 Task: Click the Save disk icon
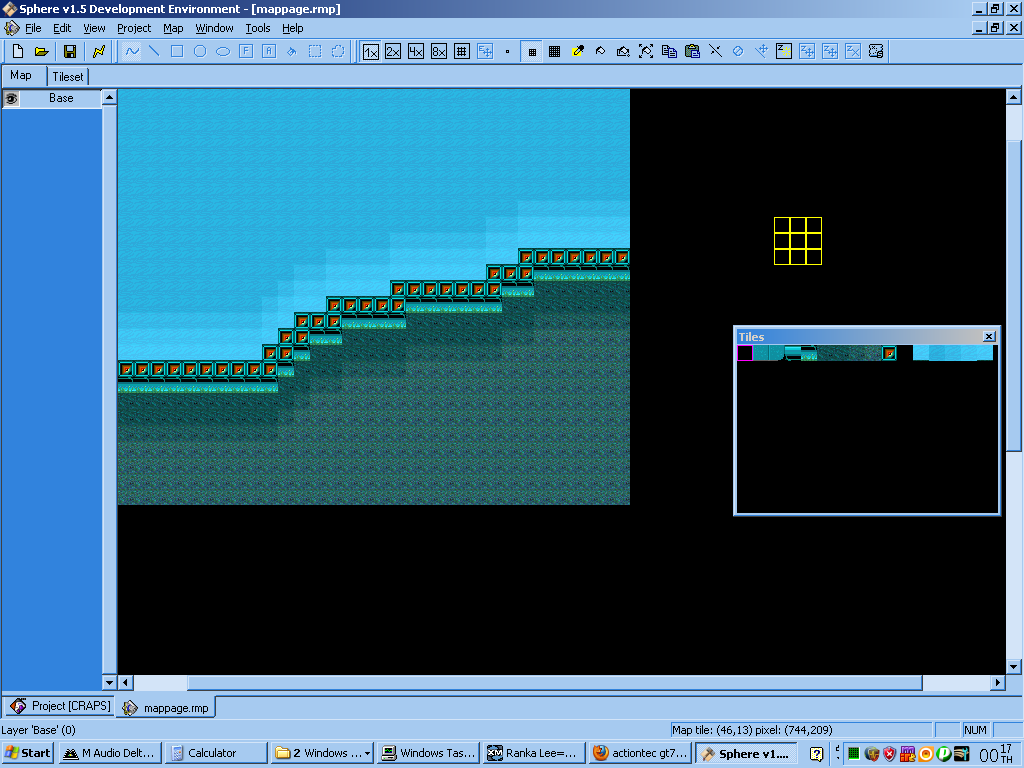[70, 51]
